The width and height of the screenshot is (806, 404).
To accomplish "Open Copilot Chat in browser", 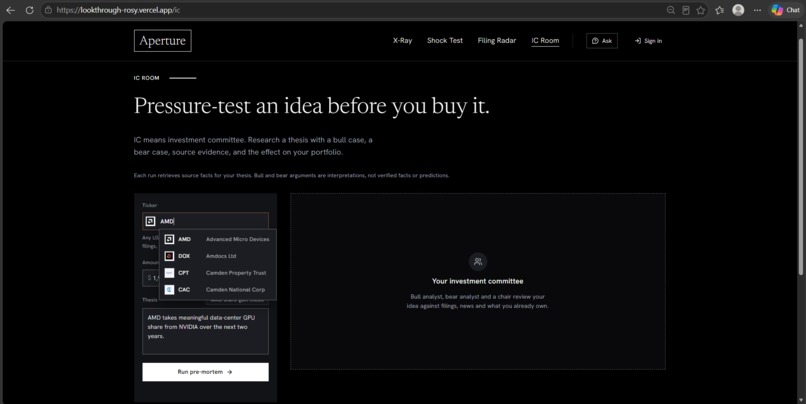I will pos(785,10).
